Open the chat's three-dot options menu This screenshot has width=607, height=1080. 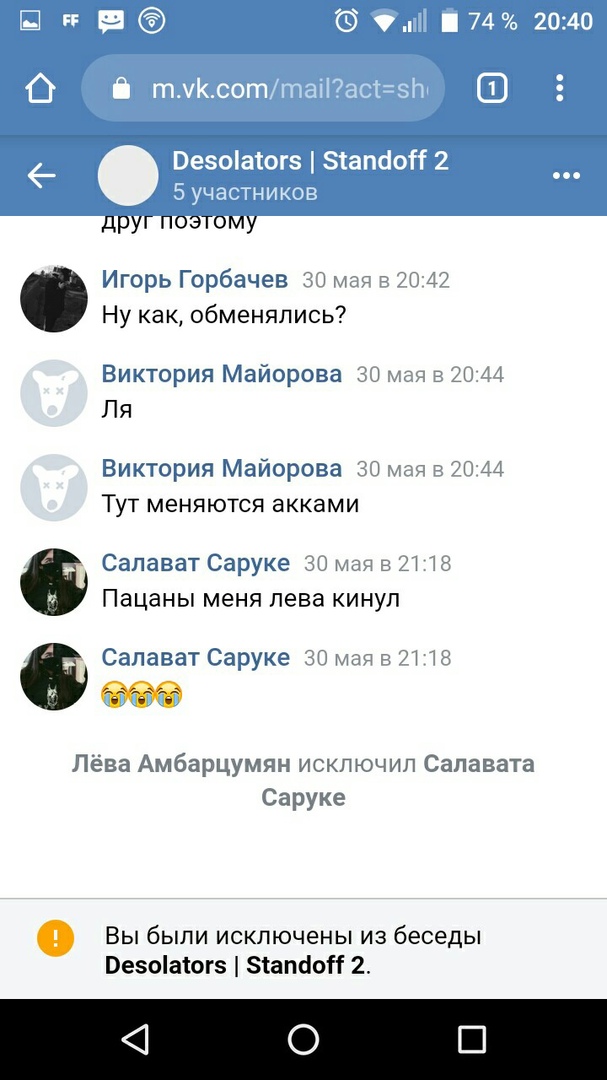[x=566, y=176]
